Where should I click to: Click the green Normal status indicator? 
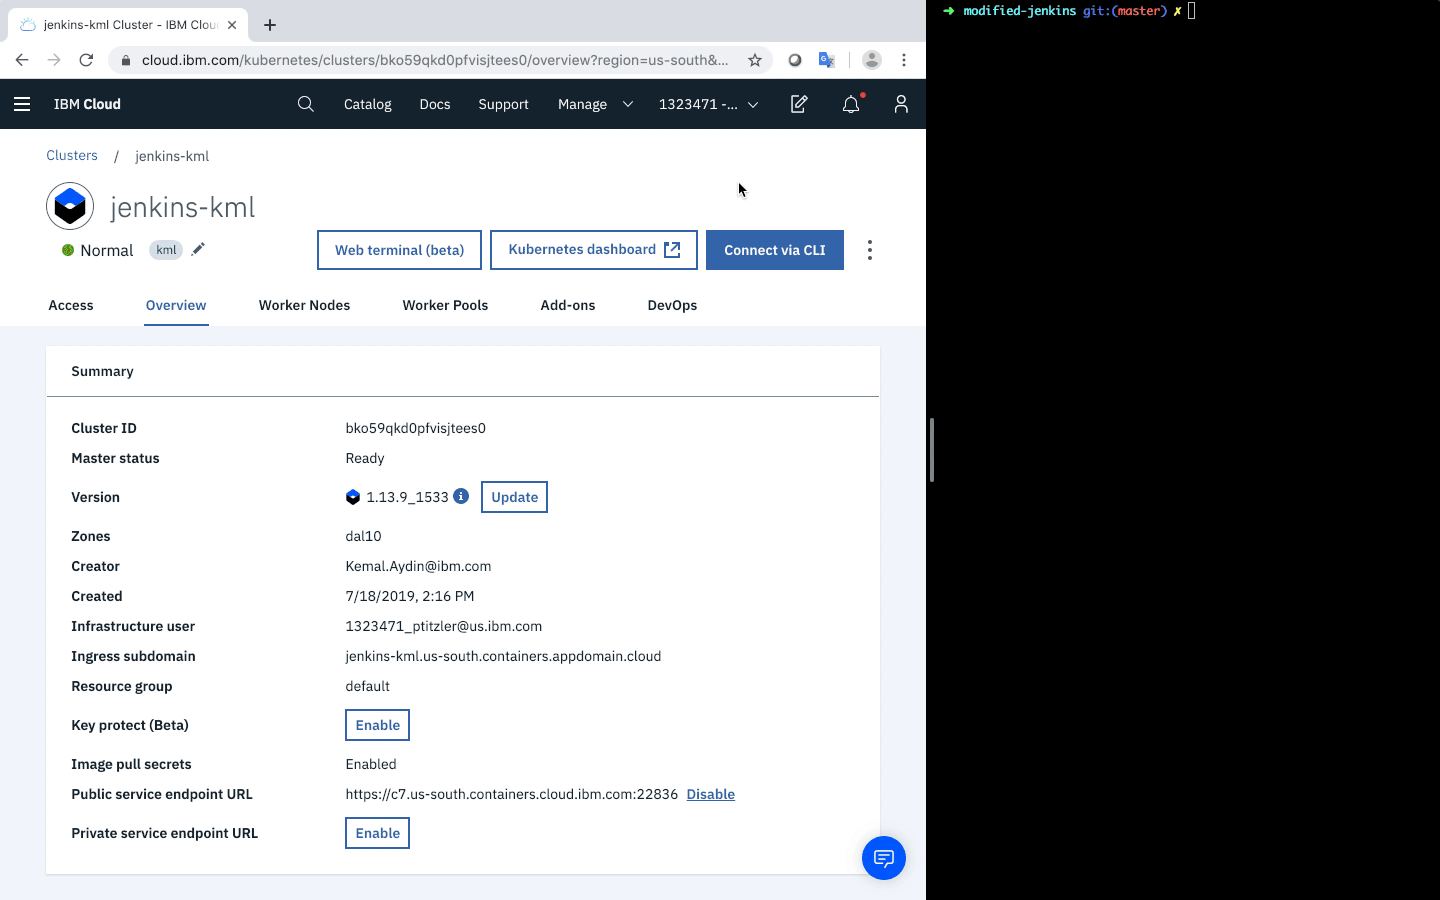pos(68,250)
